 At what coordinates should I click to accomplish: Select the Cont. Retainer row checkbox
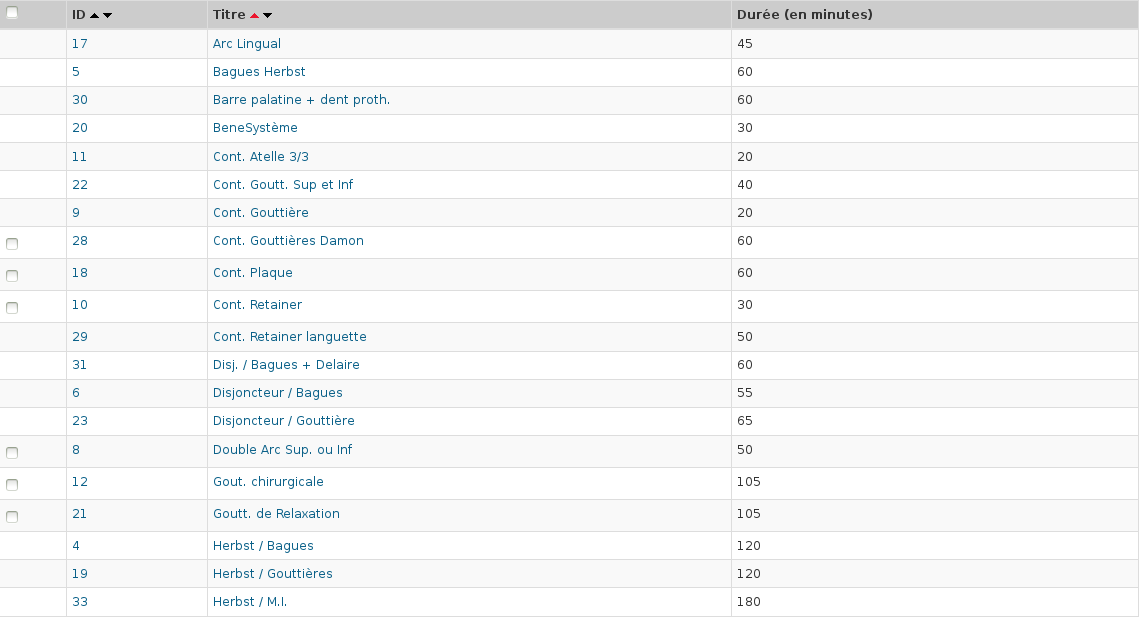click(12, 308)
